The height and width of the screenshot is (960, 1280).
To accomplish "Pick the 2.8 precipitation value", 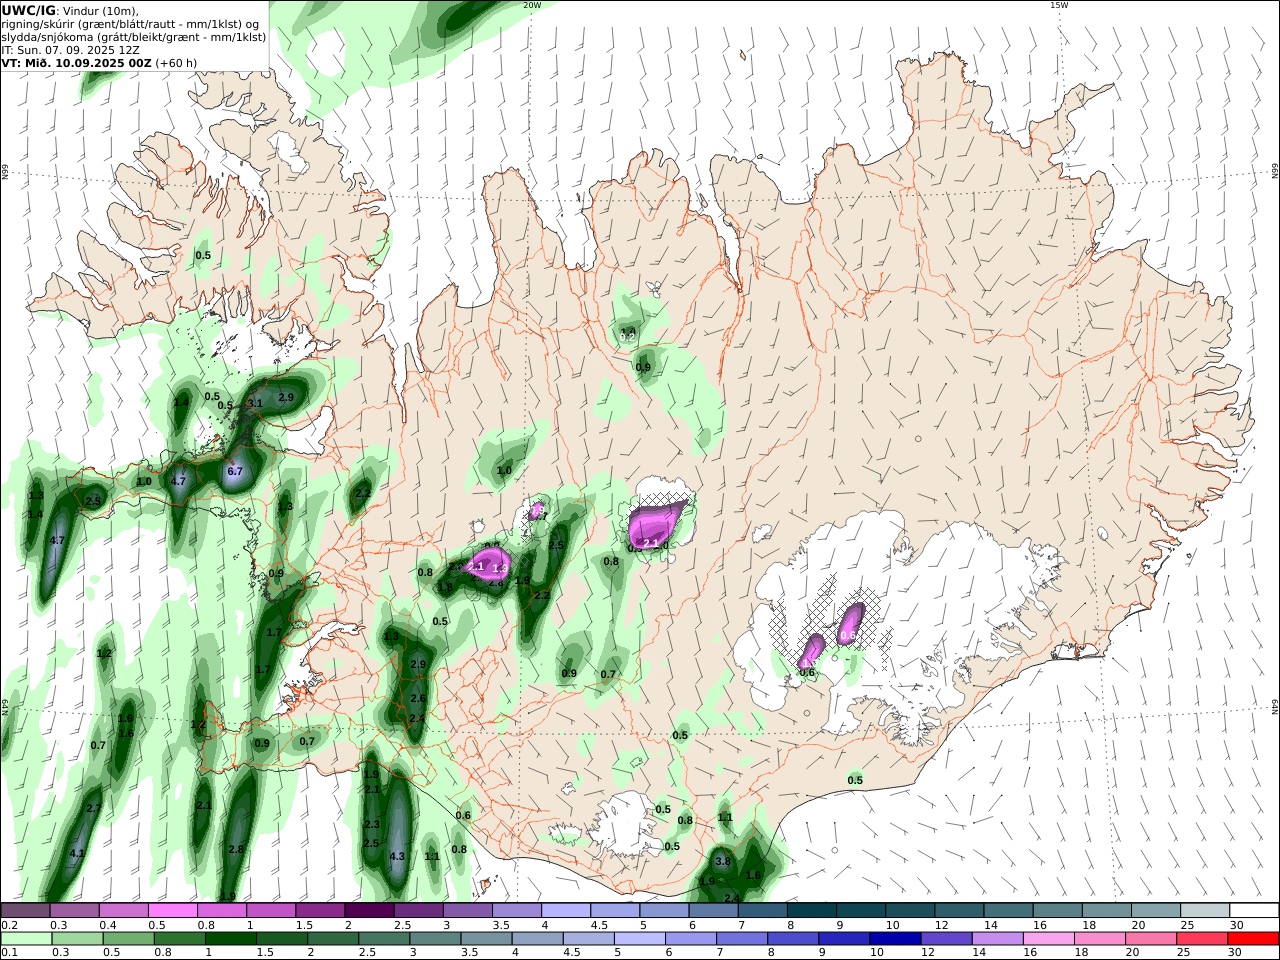I will click(x=236, y=849).
